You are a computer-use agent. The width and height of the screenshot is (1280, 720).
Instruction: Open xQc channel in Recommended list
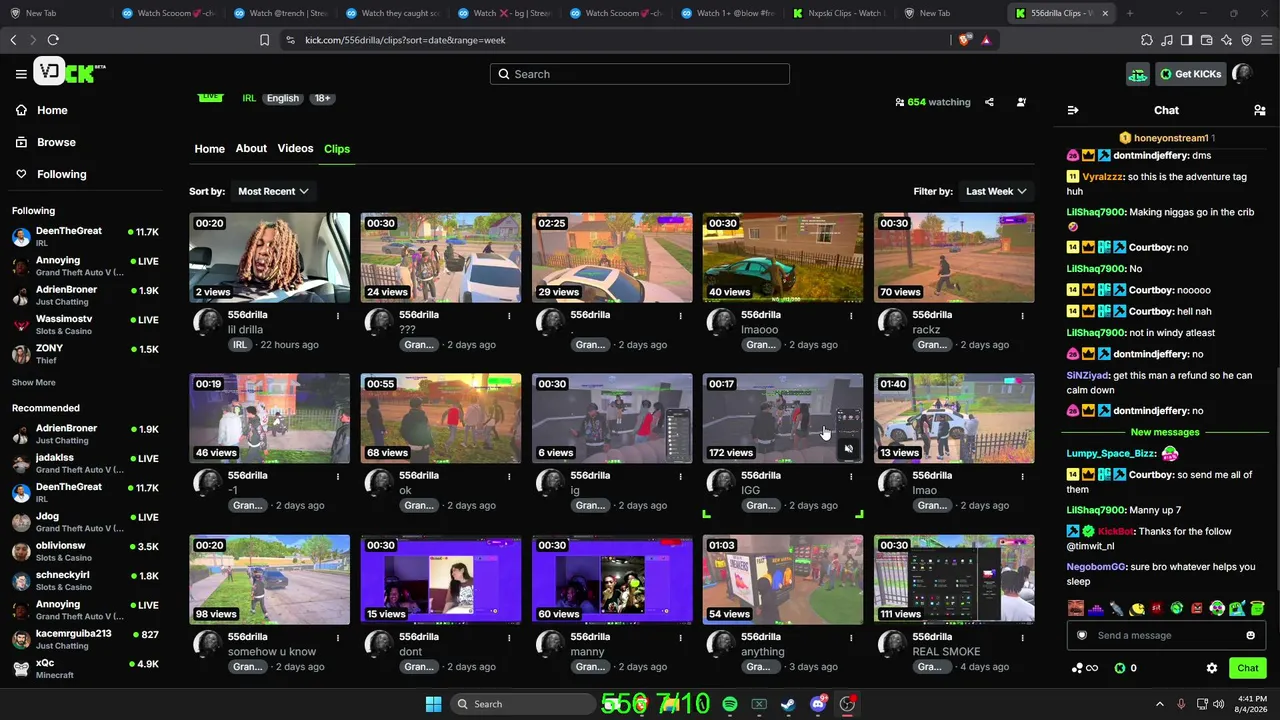click(85, 668)
